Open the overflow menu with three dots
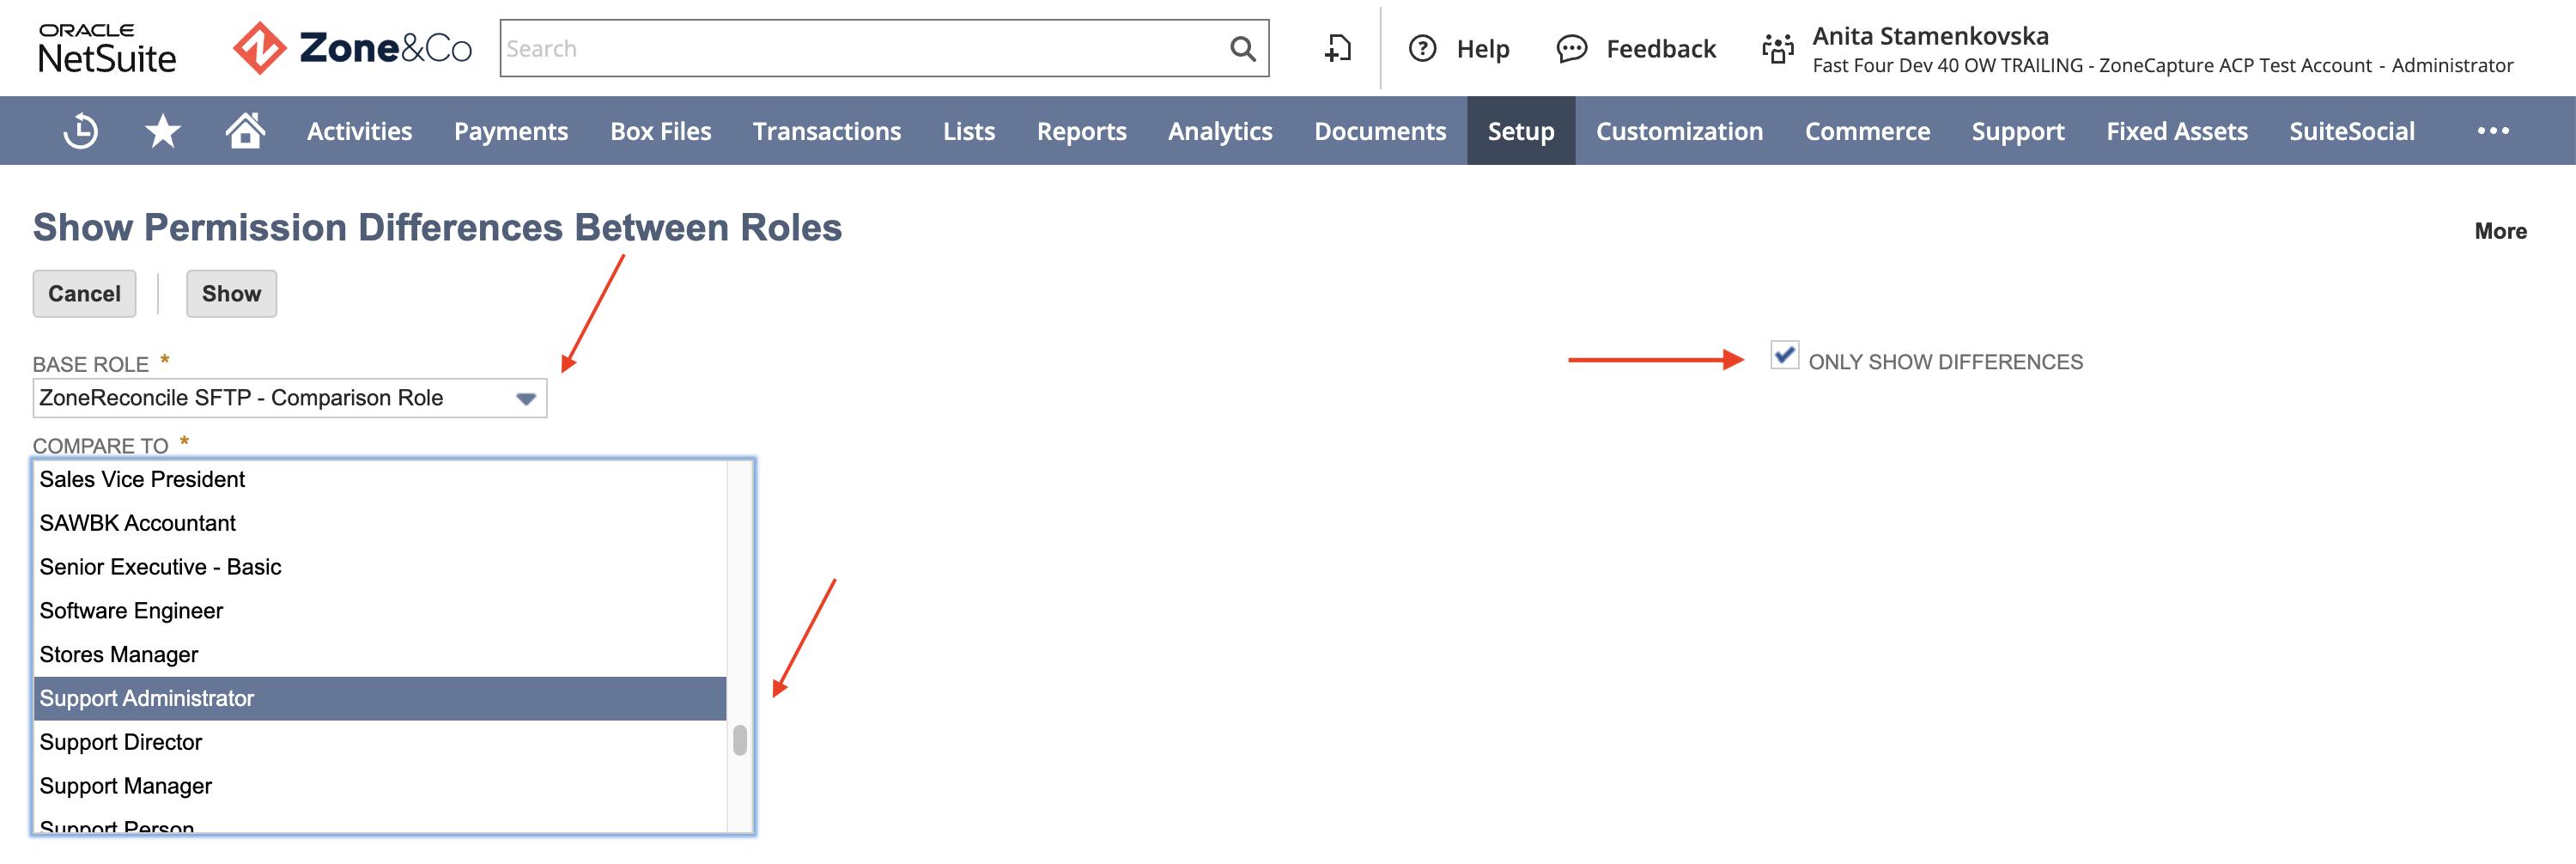2576x864 pixels. pyautogui.click(x=2494, y=130)
